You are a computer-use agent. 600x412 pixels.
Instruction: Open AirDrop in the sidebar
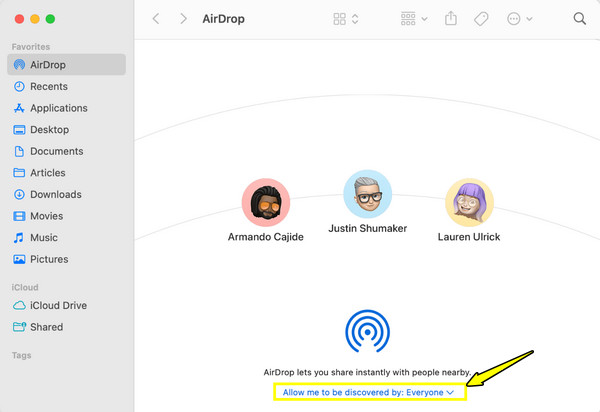[x=66, y=65]
